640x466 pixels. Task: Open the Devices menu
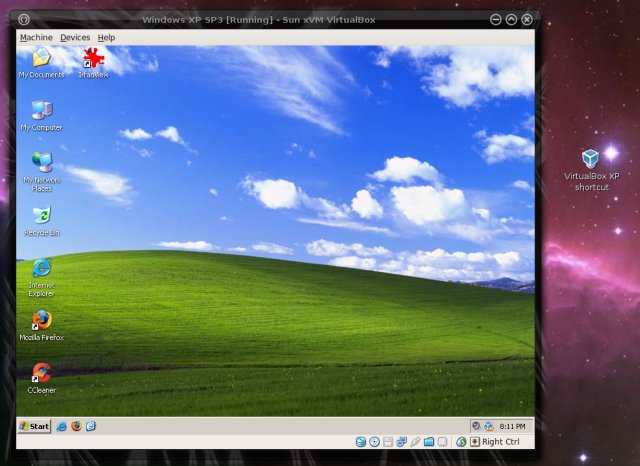(75, 38)
